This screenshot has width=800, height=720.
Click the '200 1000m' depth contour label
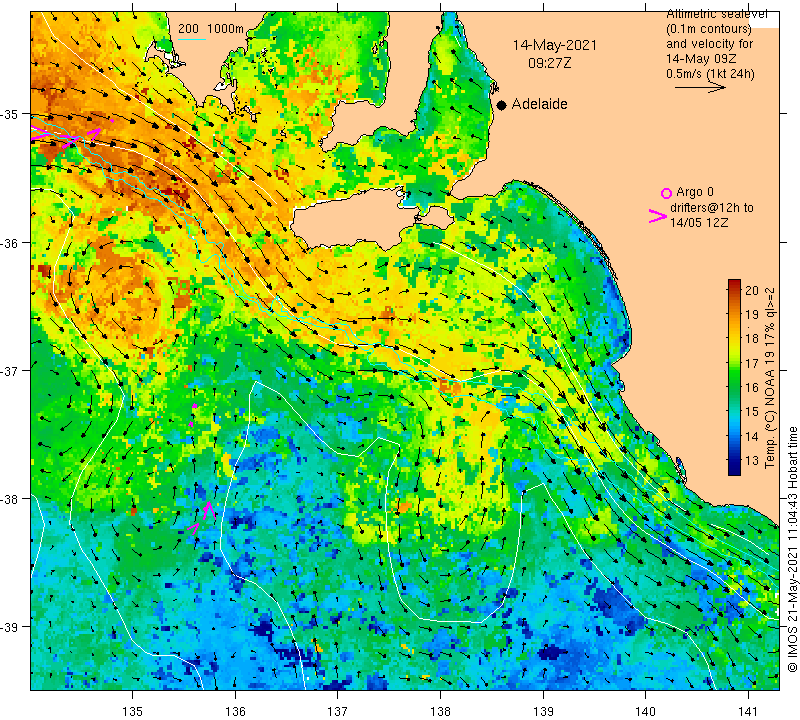[x=211, y=29]
